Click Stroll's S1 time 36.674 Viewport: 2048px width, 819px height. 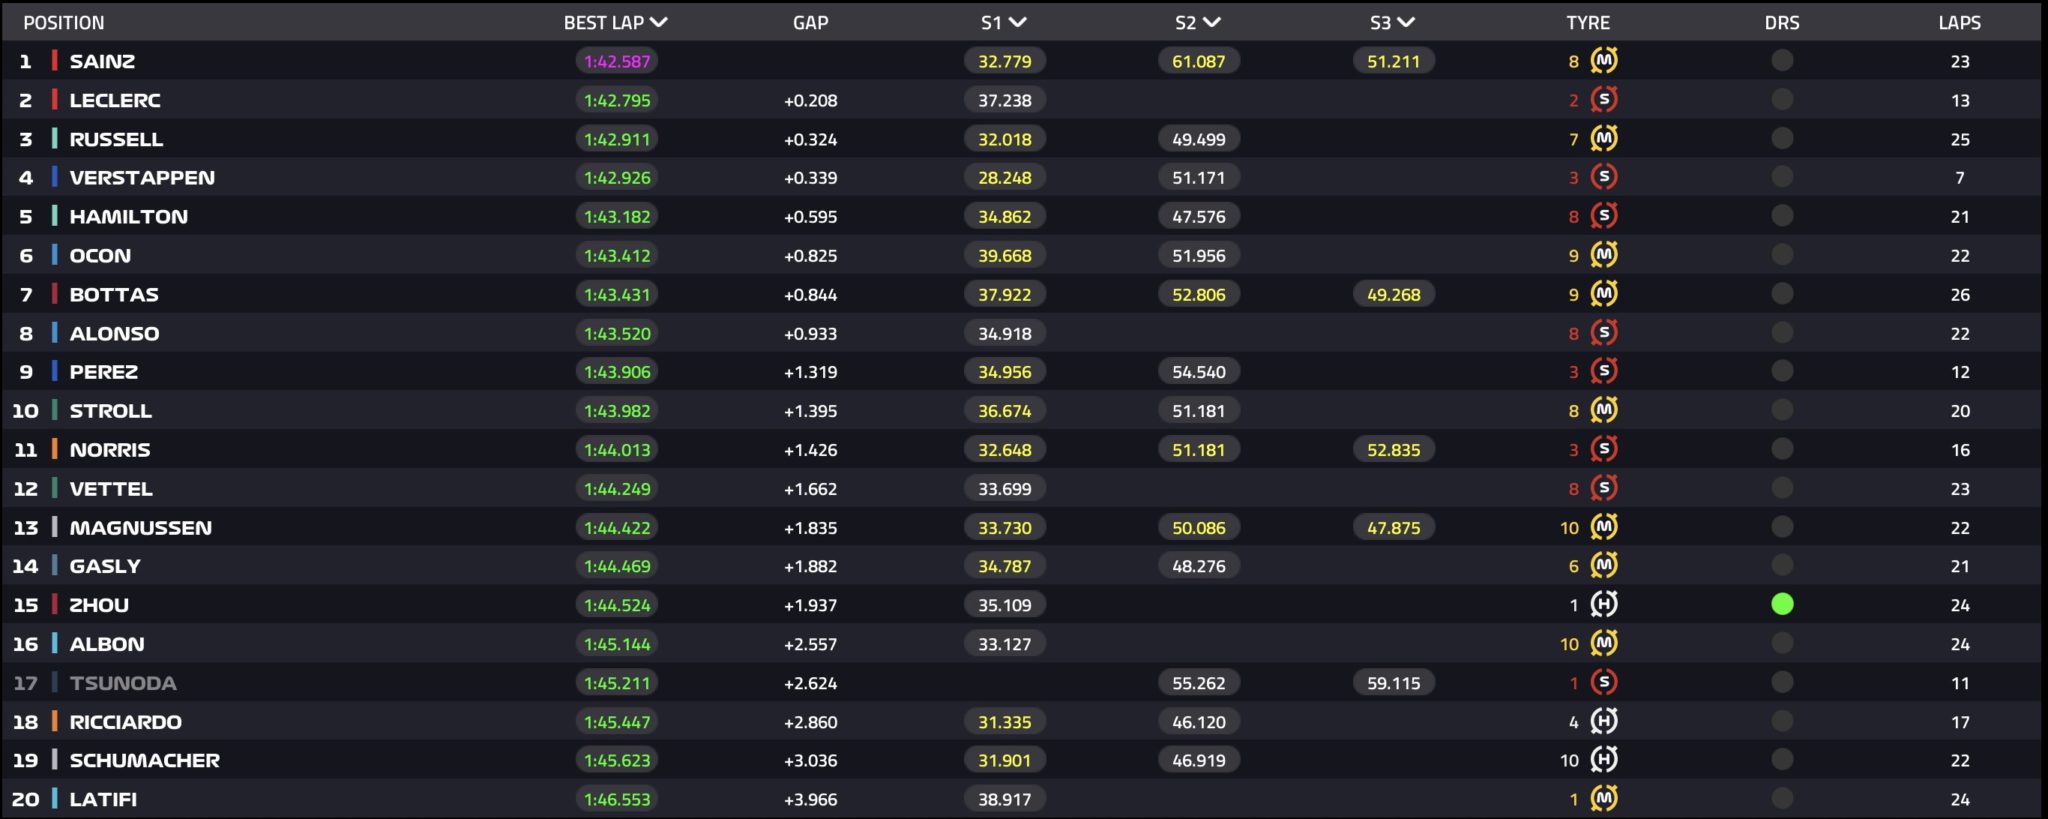coord(1004,410)
